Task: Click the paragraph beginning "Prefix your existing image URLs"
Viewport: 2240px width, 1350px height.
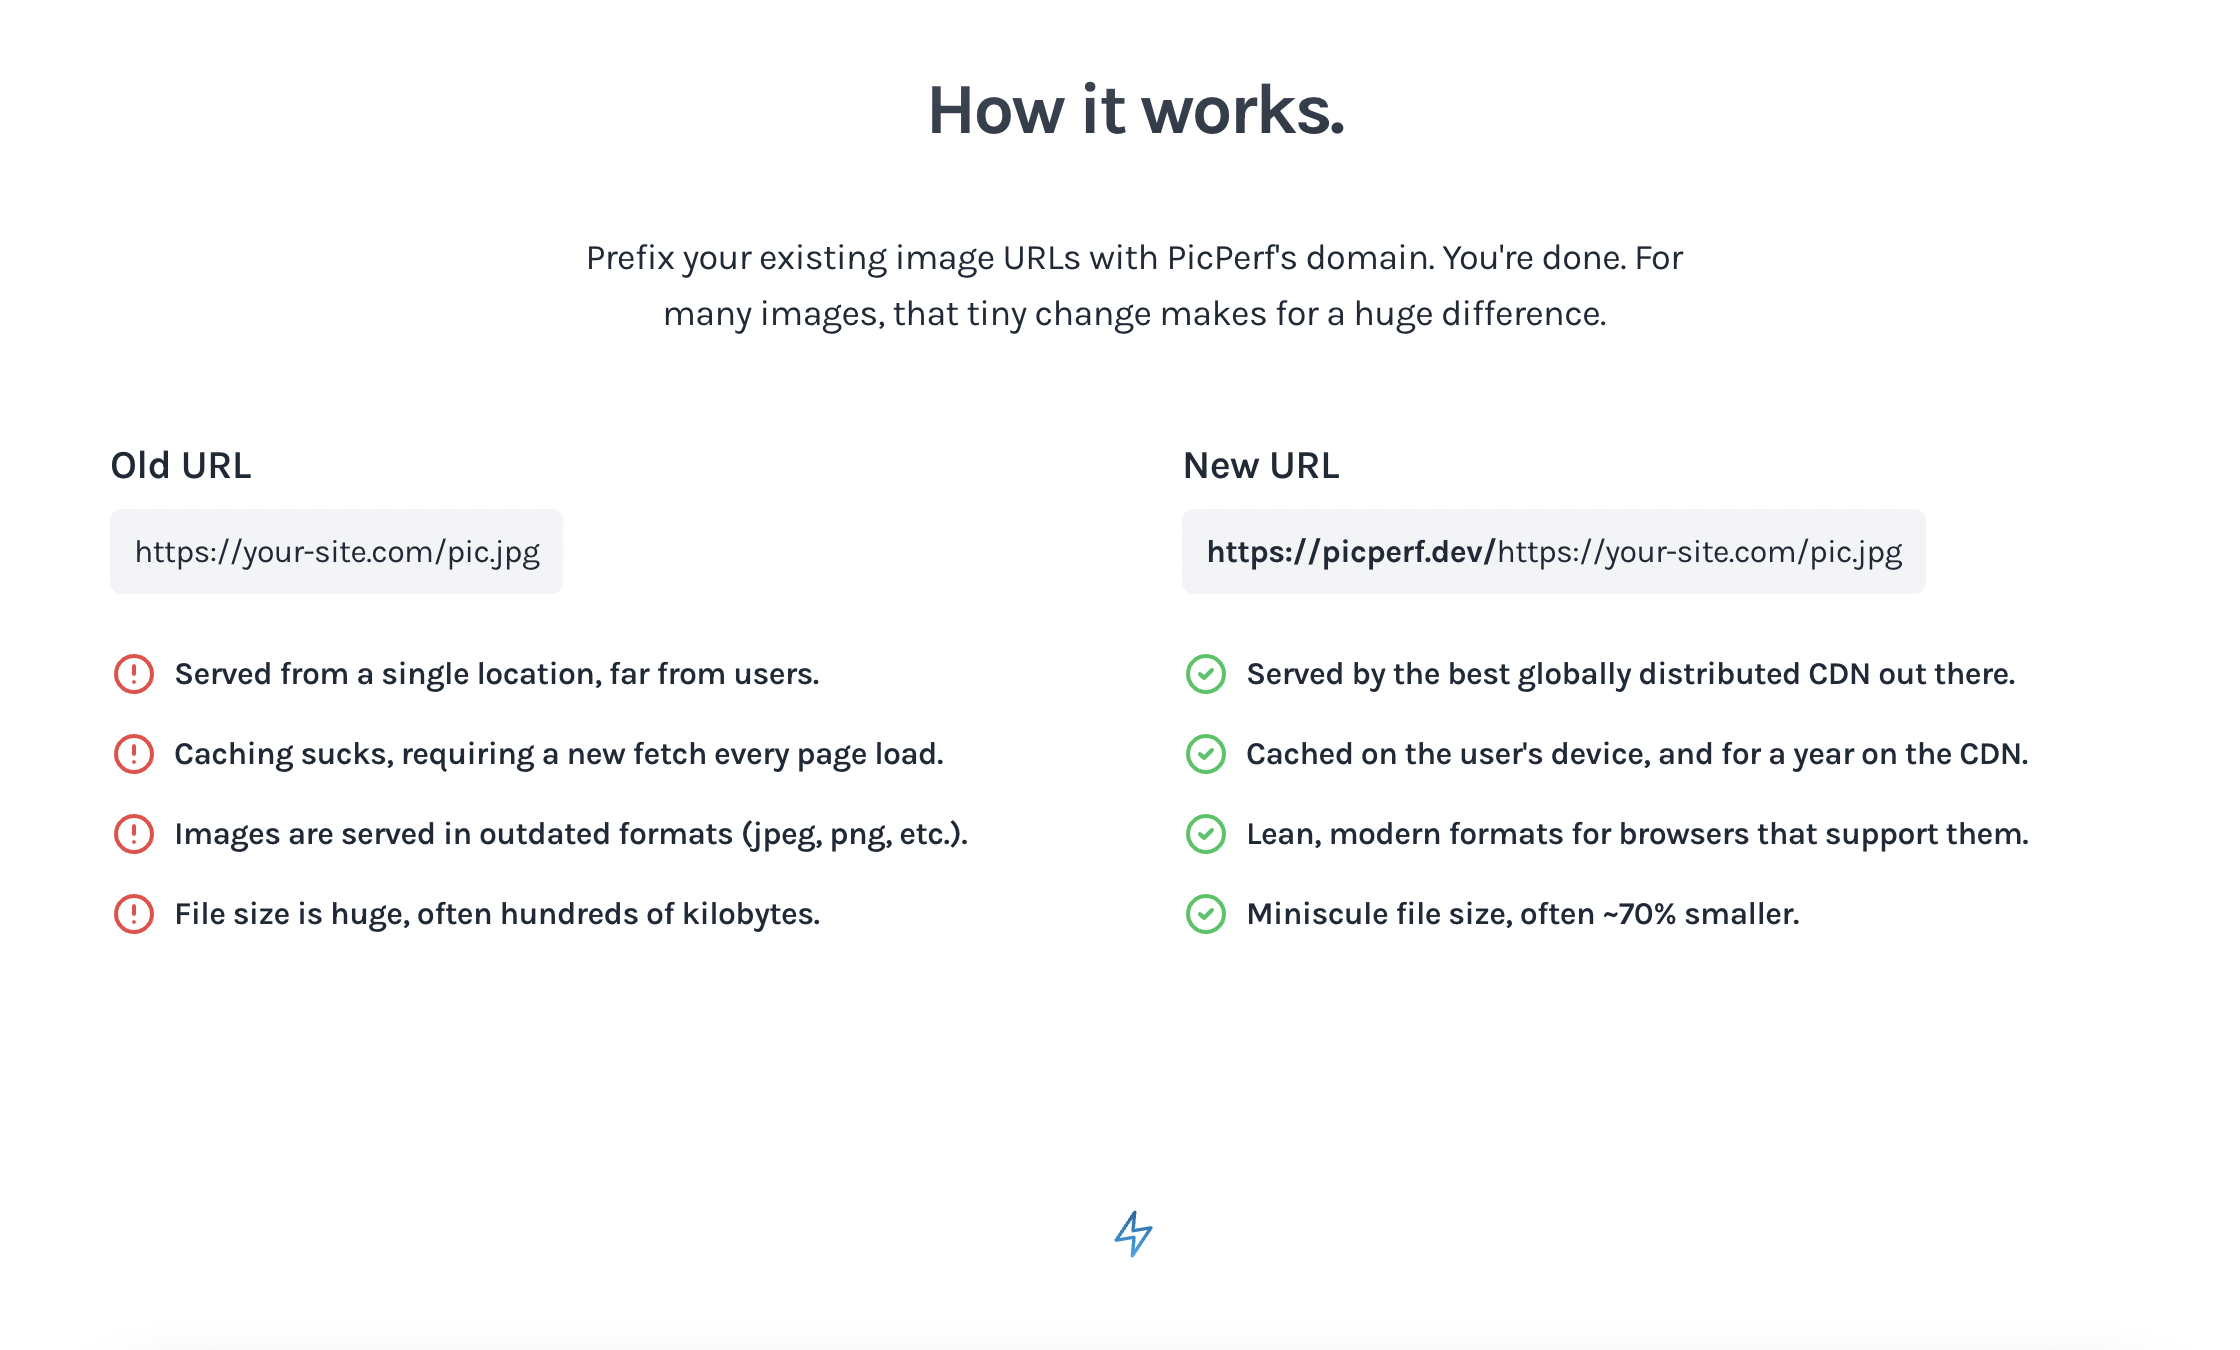Action: [1135, 286]
